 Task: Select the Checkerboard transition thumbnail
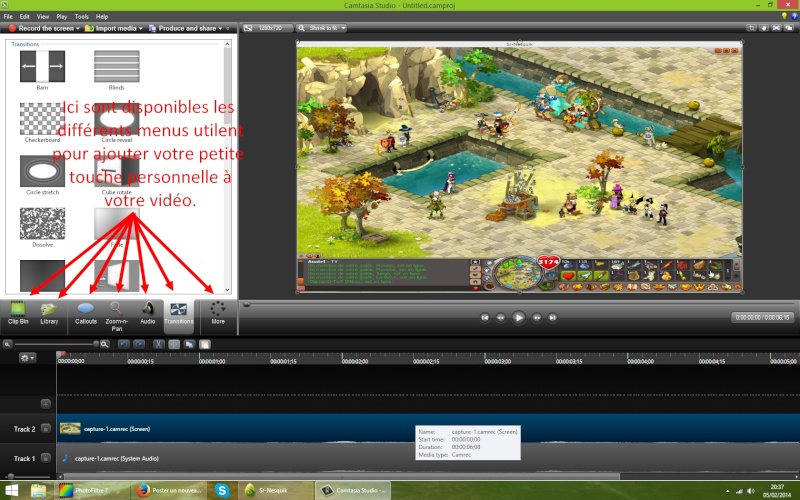tap(42, 119)
